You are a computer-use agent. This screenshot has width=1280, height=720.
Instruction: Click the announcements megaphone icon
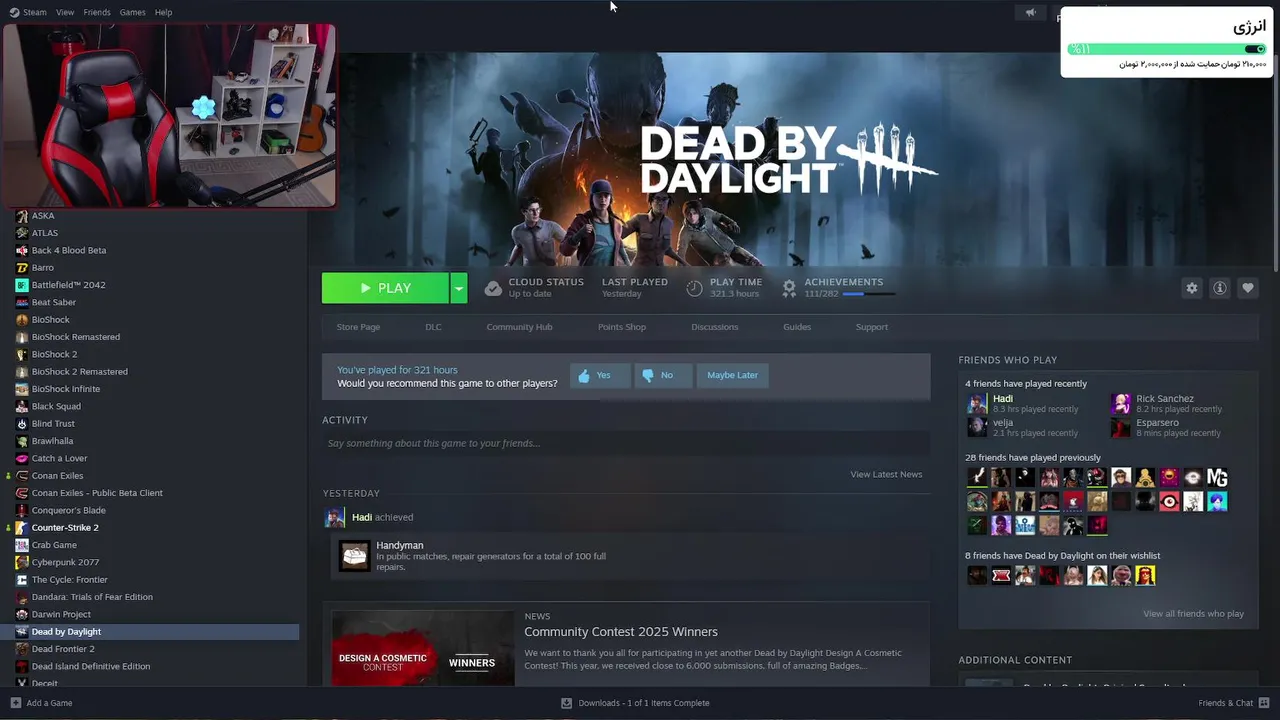[x=1030, y=12]
